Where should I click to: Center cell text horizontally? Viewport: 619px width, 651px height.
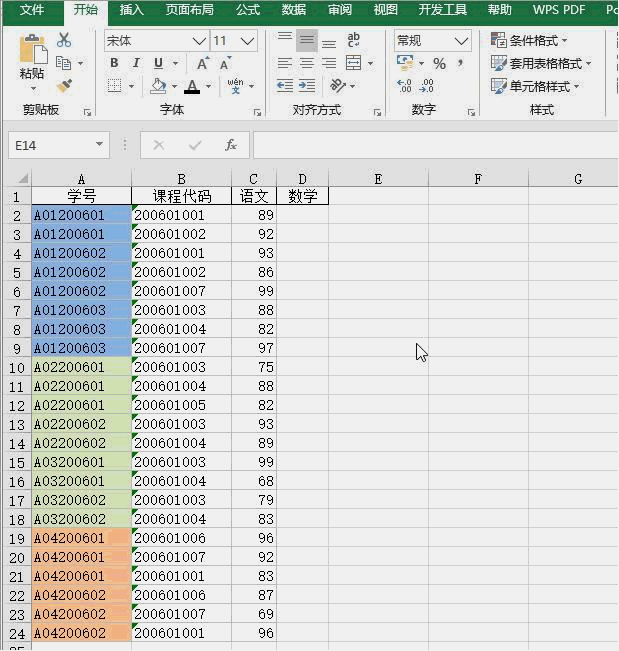click(x=307, y=63)
